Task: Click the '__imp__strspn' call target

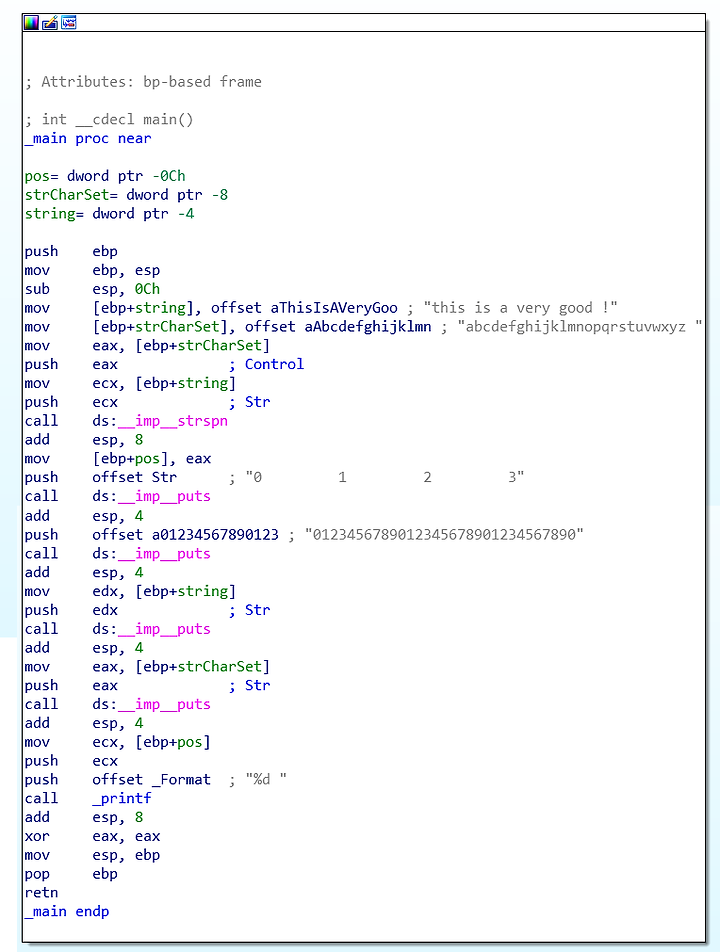Action: point(173,421)
